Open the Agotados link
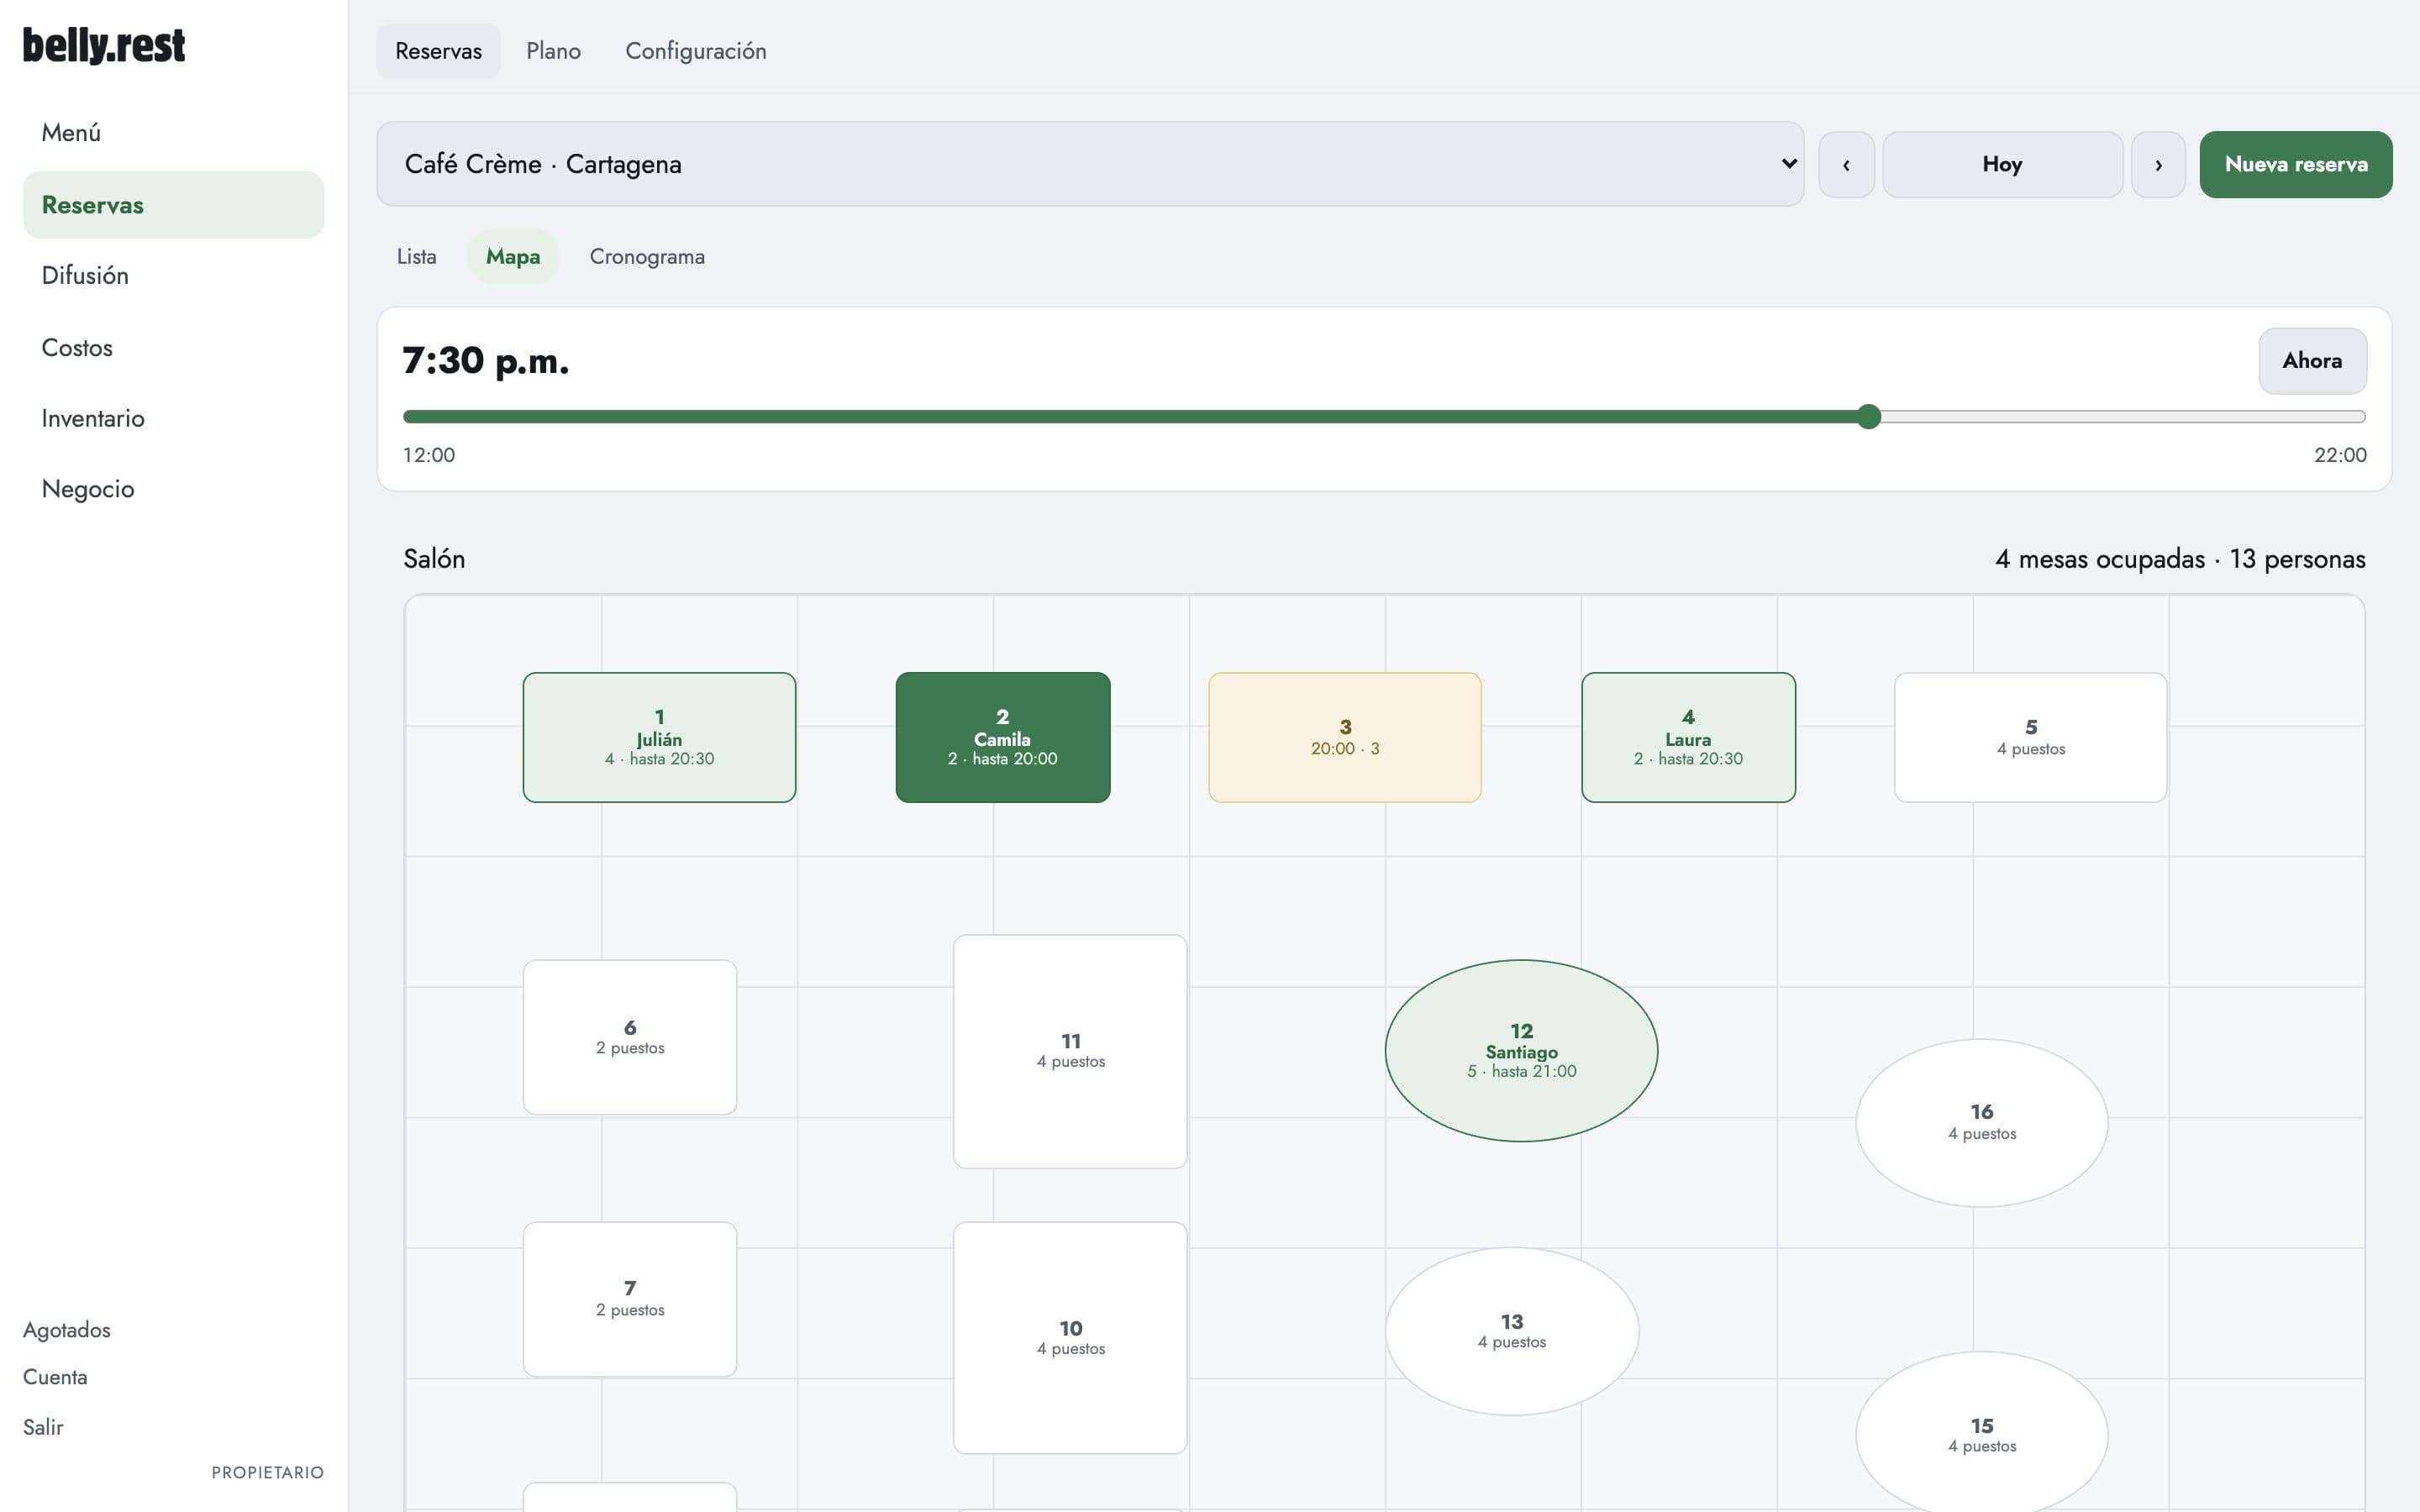Image resolution: width=2420 pixels, height=1512 pixels. pos(67,1330)
